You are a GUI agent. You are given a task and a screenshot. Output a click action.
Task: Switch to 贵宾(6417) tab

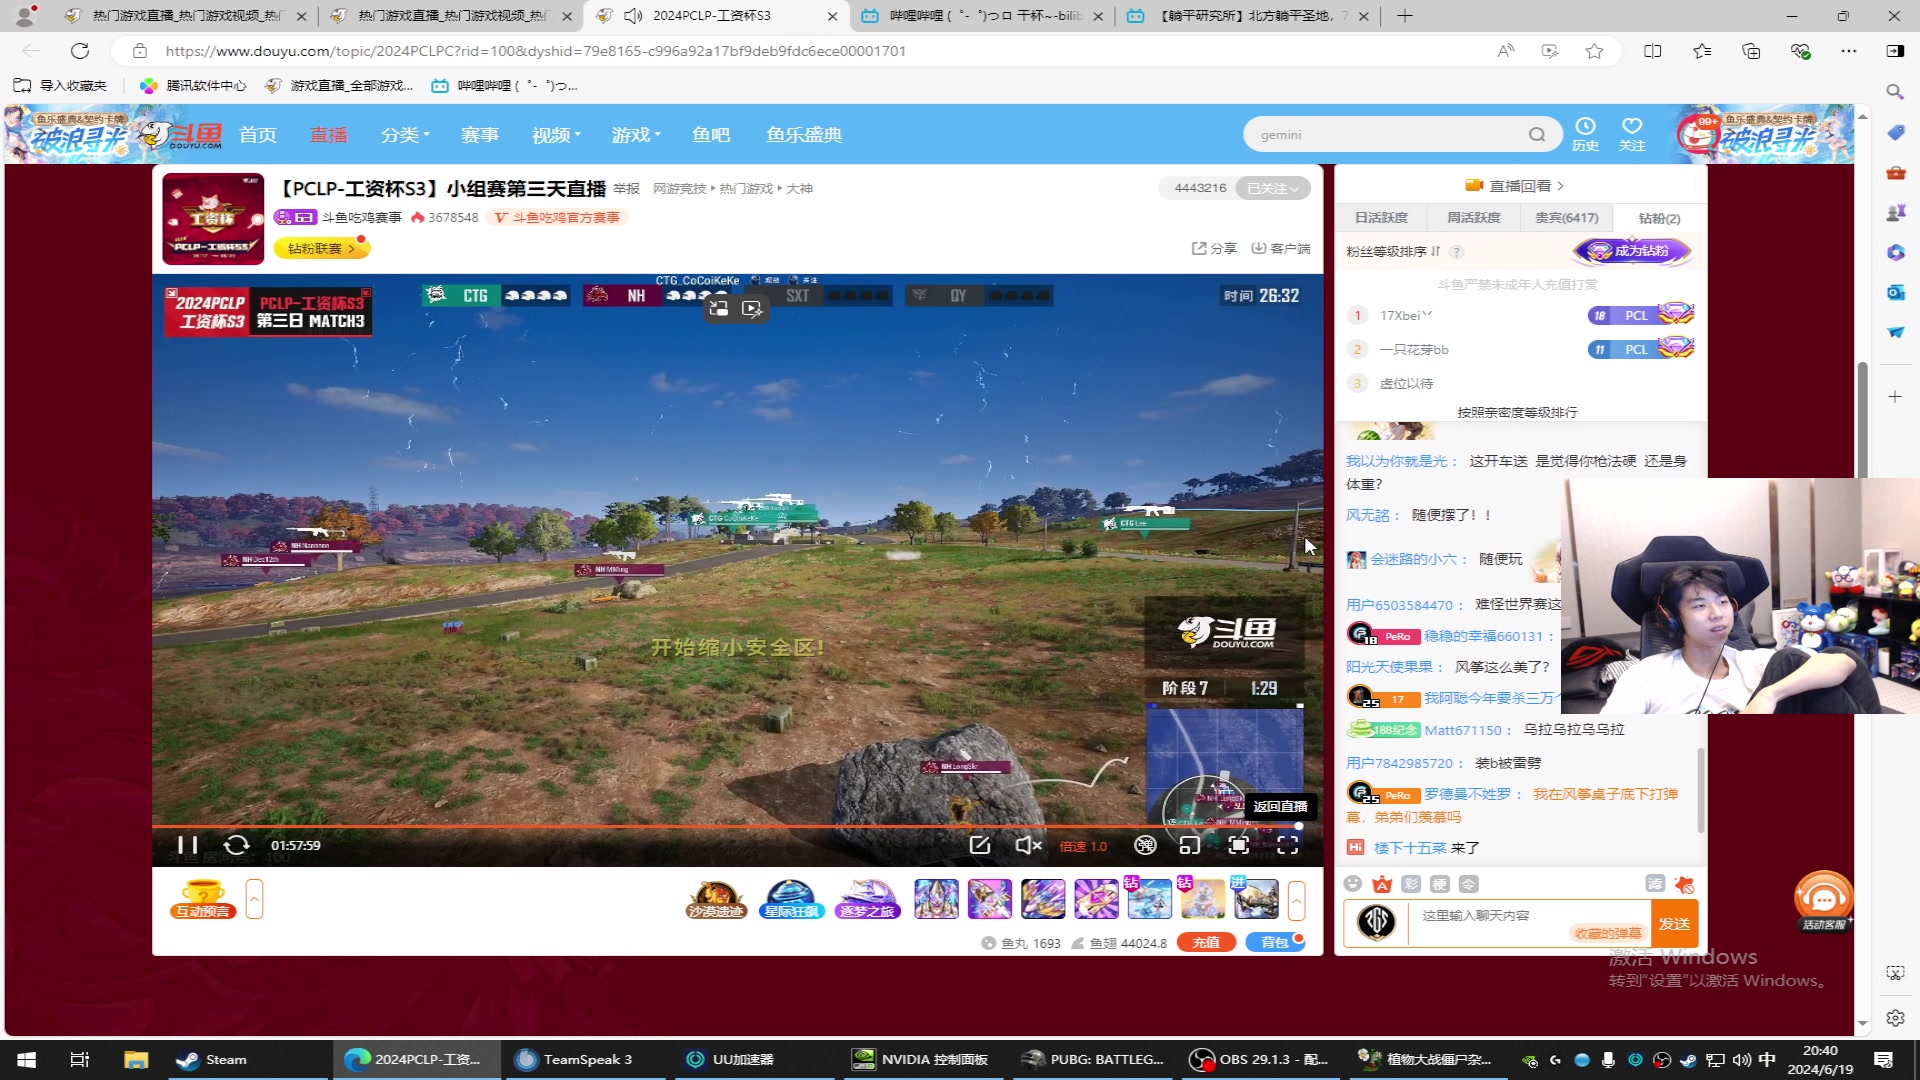click(x=1567, y=218)
